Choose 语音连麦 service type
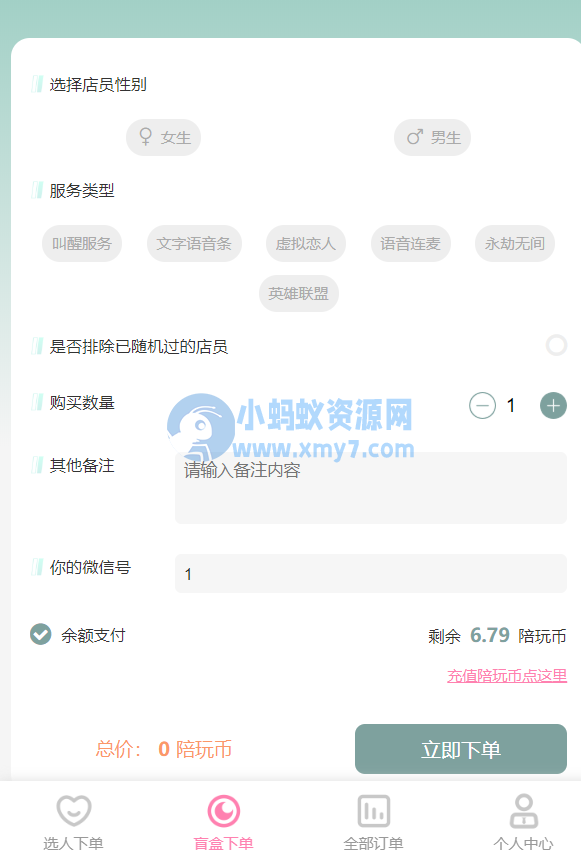This screenshot has height=858, width=581. coord(411,244)
